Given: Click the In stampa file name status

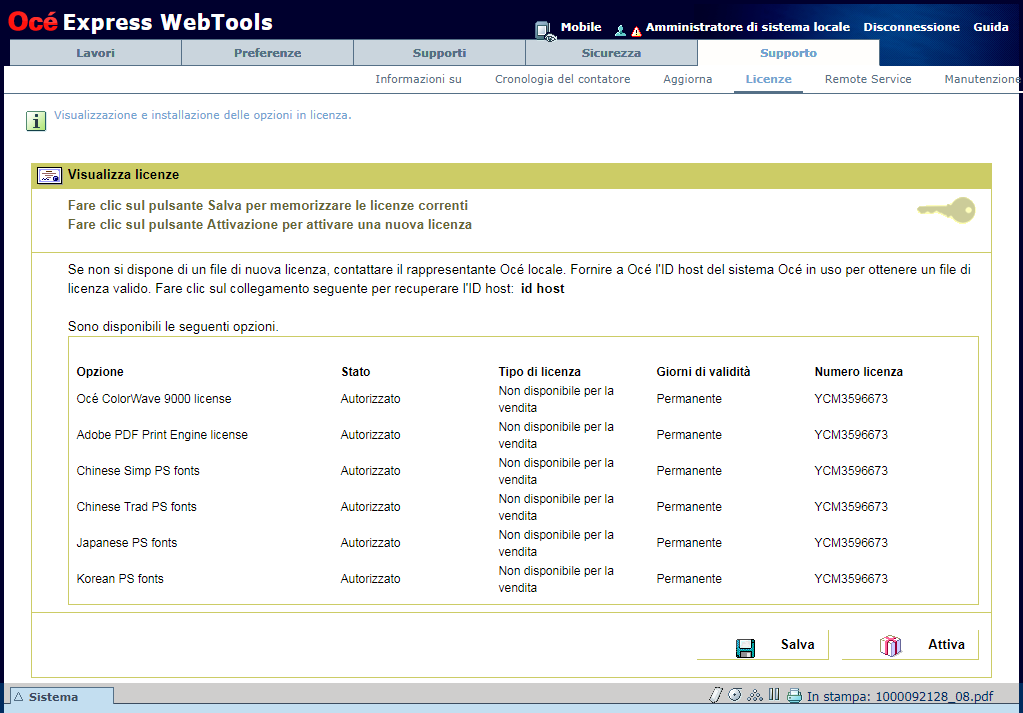Looking at the screenshot, I should point(900,697).
